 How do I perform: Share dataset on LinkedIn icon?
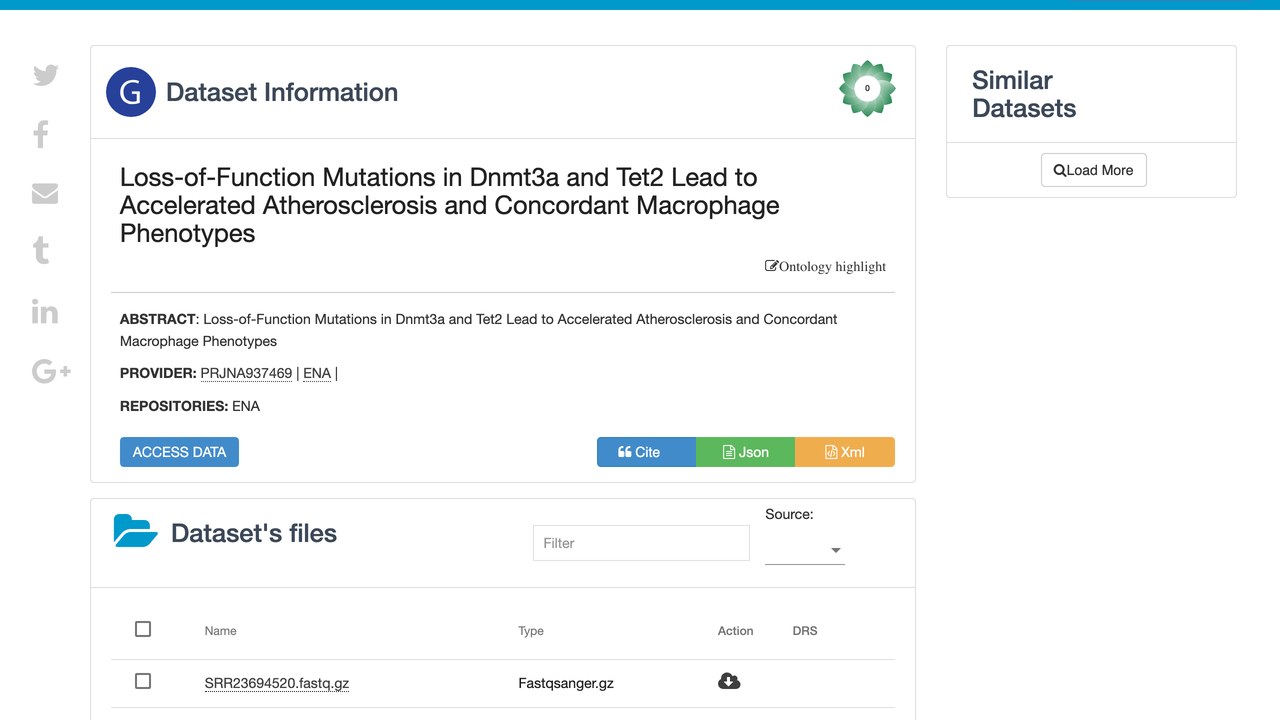pos(45,311)
